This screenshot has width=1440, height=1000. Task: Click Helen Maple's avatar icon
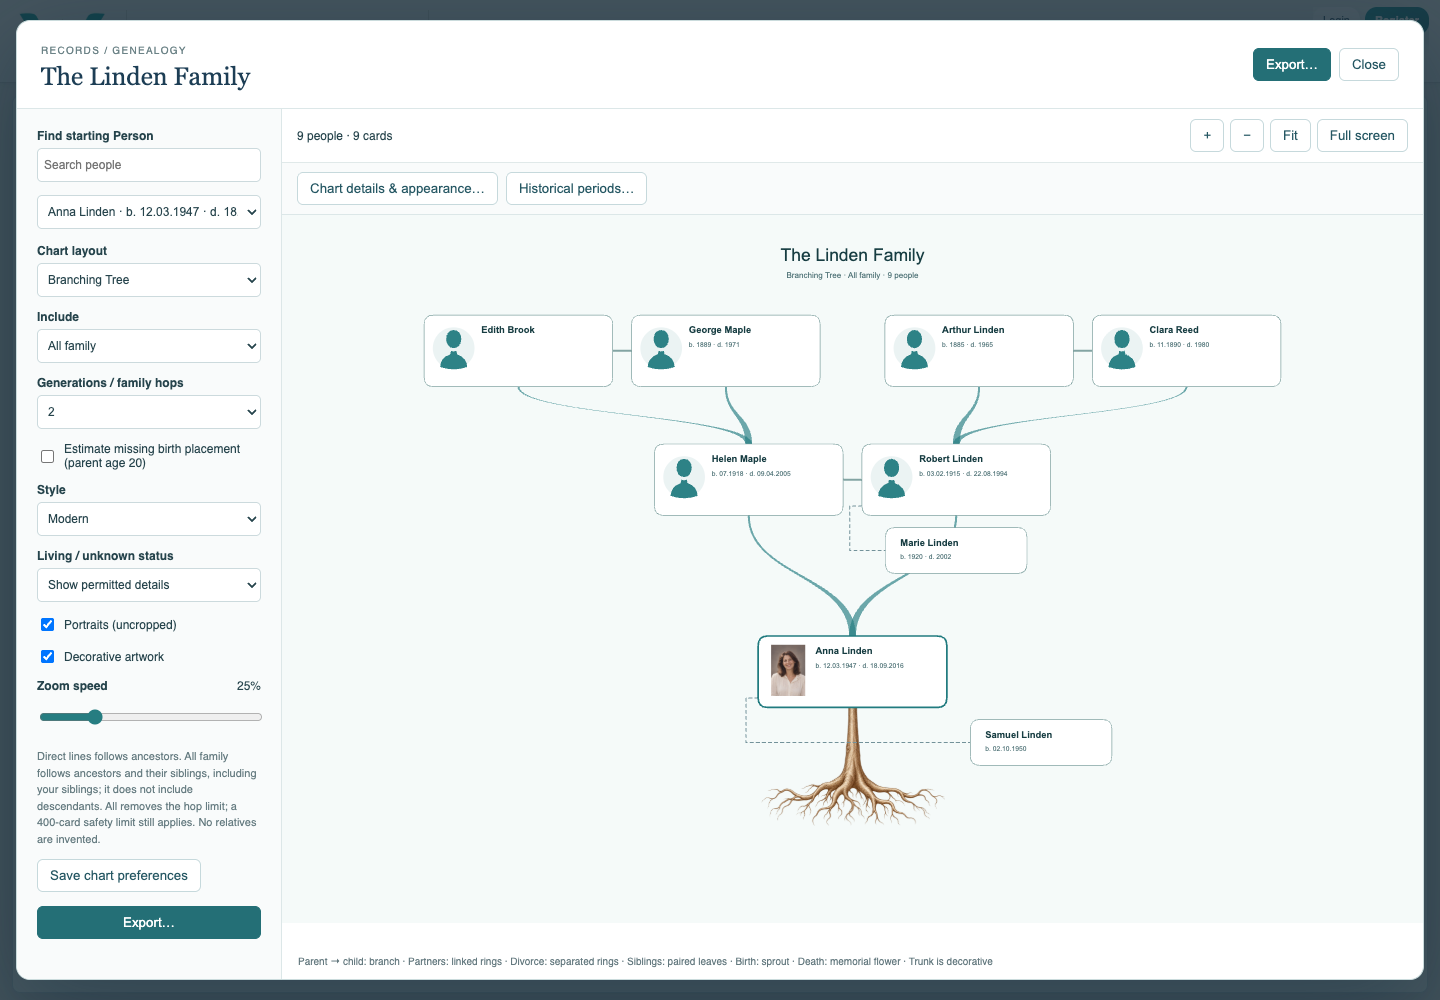pyautogui.click(x=684, y=478)
